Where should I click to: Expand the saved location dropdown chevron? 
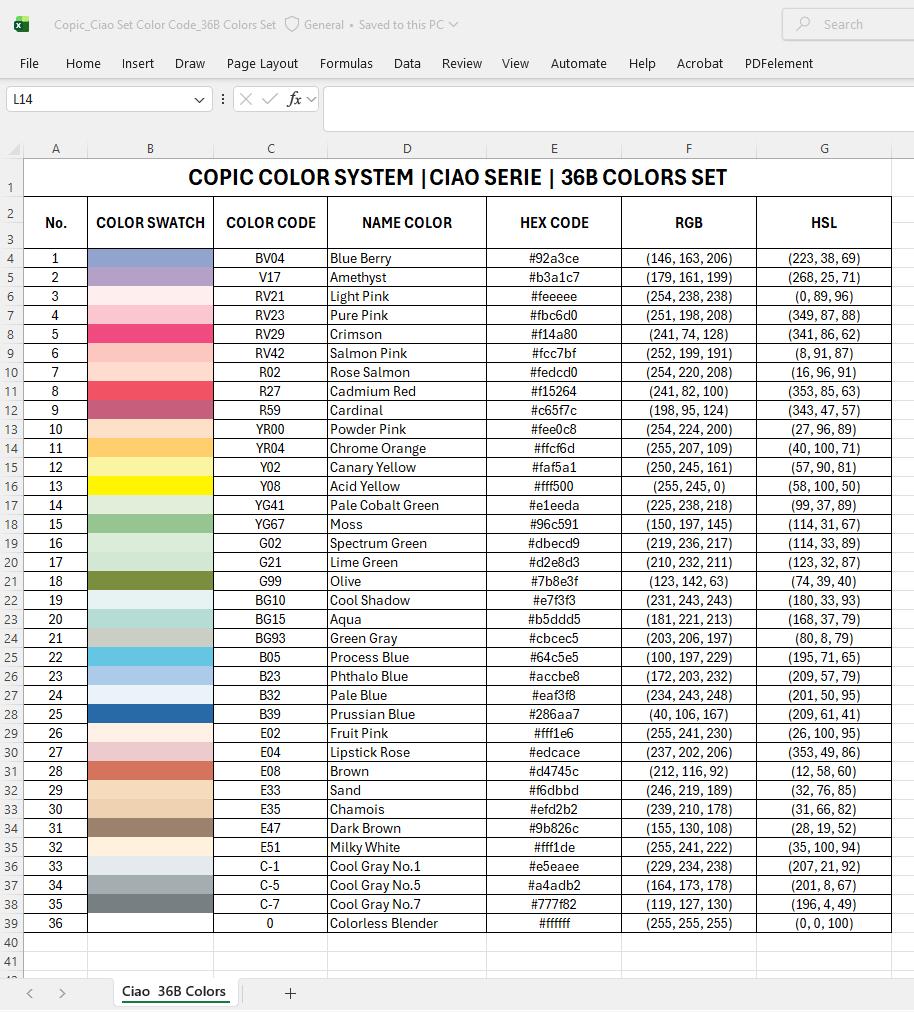(453, 25)
